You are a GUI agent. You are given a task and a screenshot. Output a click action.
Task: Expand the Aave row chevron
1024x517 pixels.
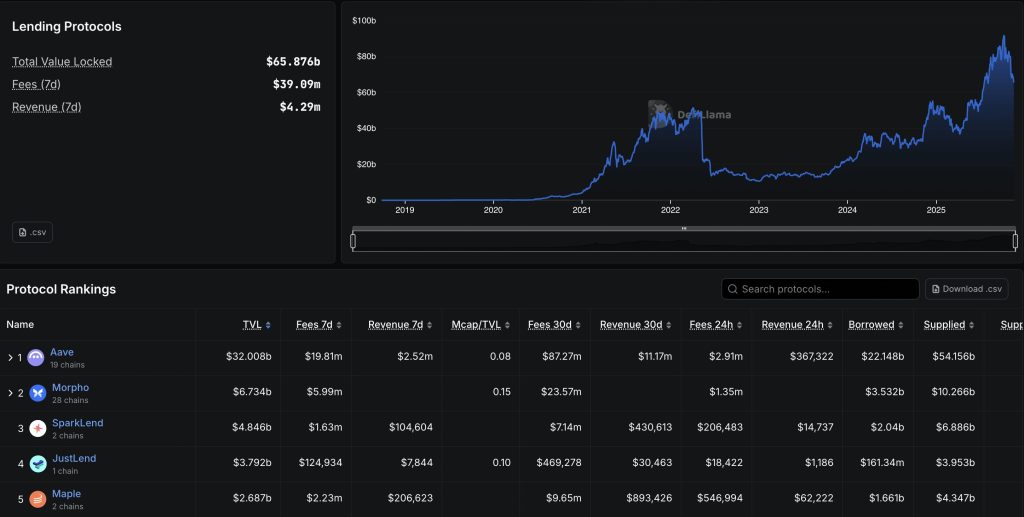coord(10,358)
